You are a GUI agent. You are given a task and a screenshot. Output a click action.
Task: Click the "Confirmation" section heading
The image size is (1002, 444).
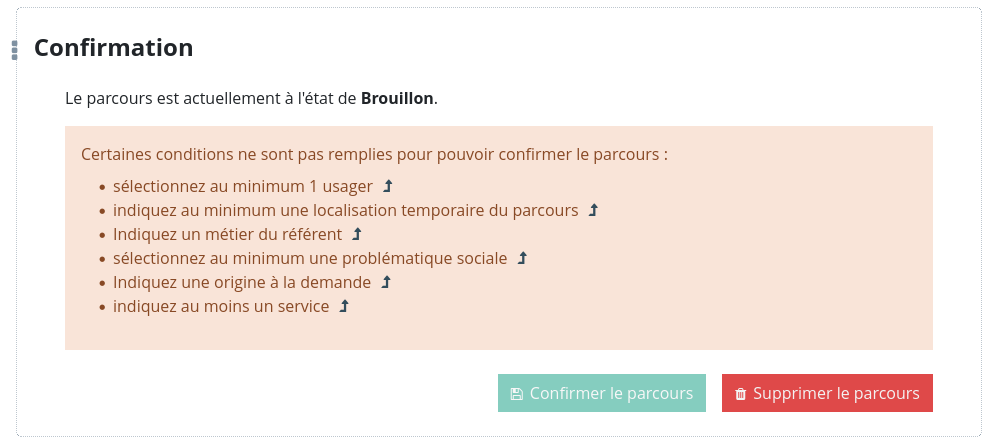point(114,47)
